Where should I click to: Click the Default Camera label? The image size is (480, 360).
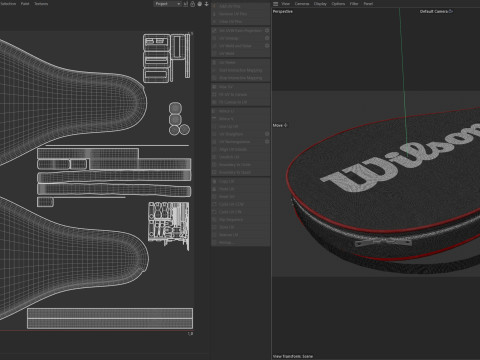click(x=434, y=11)
